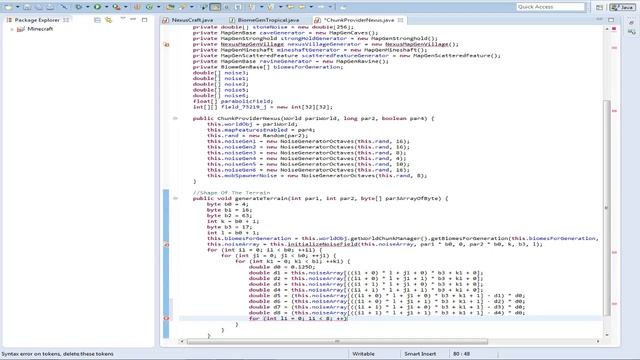640x360 pixels.
Task: Click the Save All icon
Action: point(39,7)
